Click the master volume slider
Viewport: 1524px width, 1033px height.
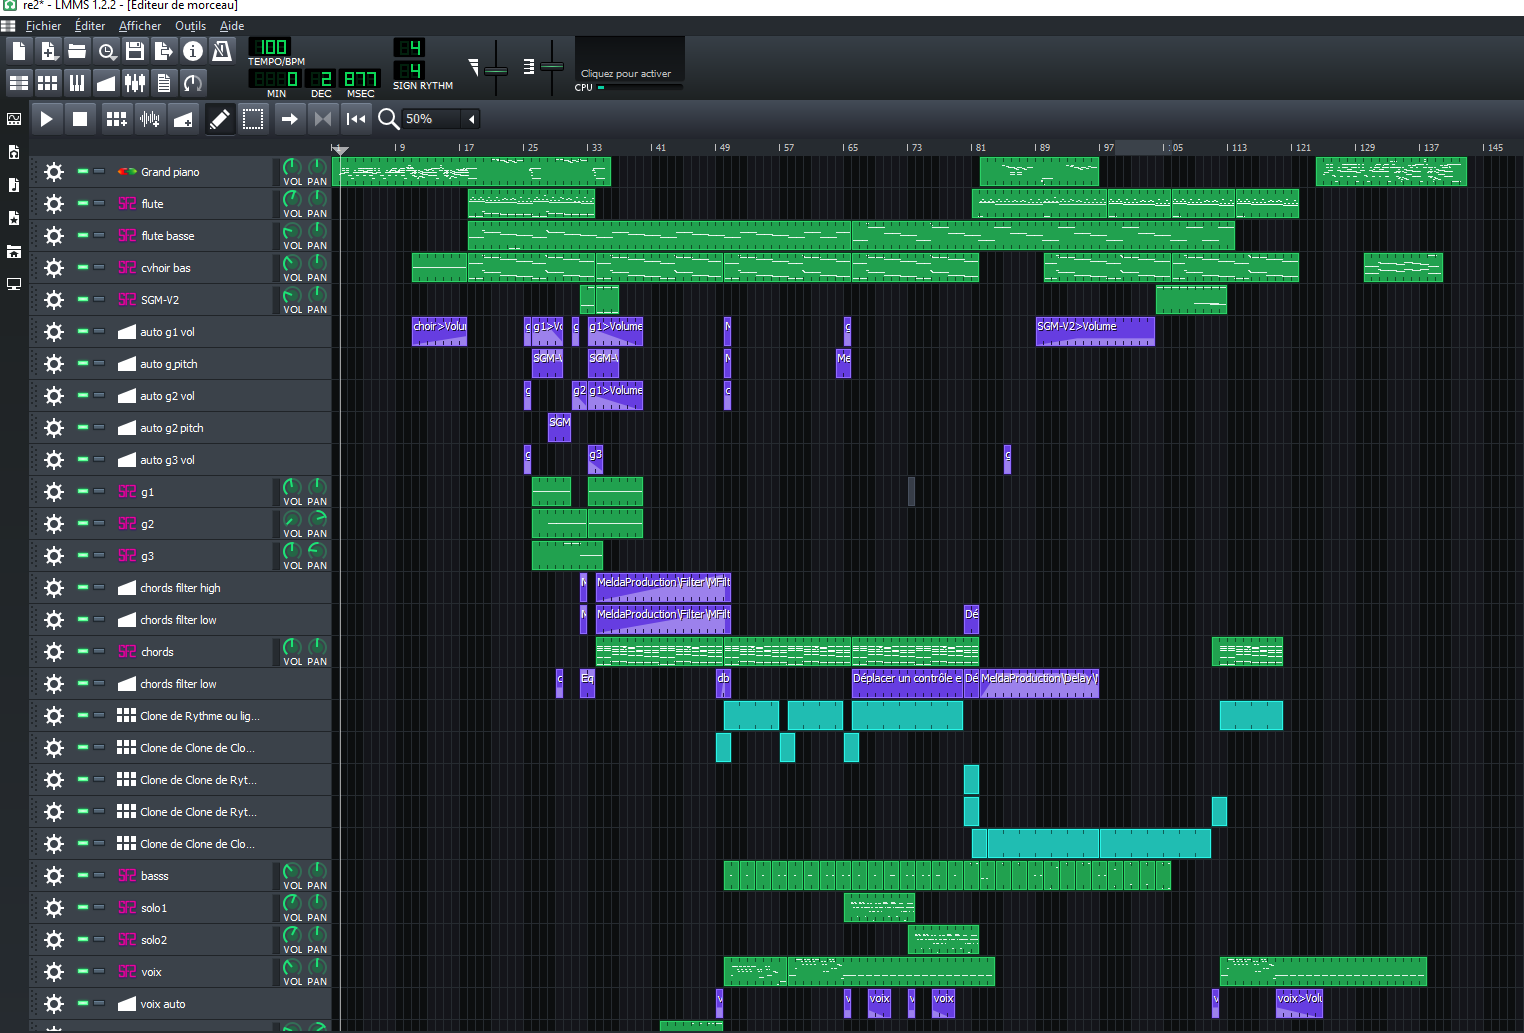click(x=496, y=70)
